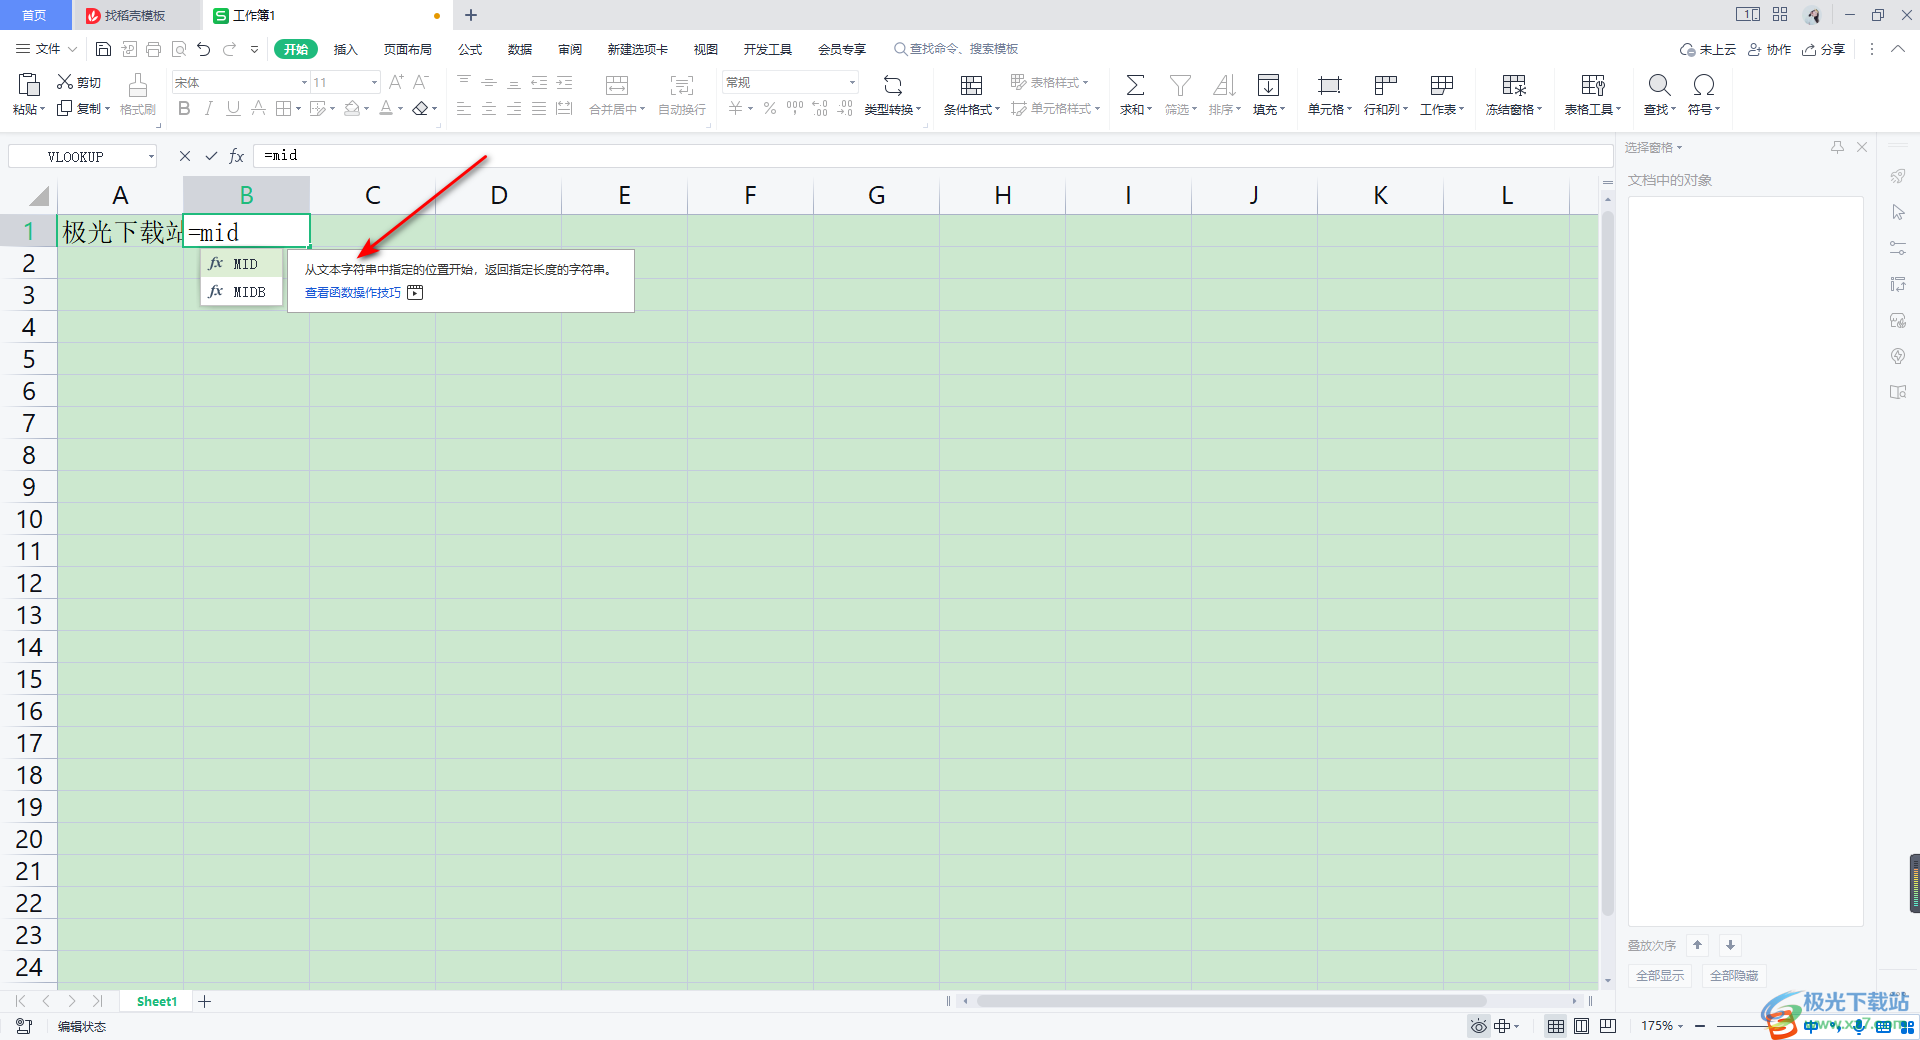Open the font name dropdown (宋体)
This screenshot has width=1920, height=1040.
tap(304, 82)
